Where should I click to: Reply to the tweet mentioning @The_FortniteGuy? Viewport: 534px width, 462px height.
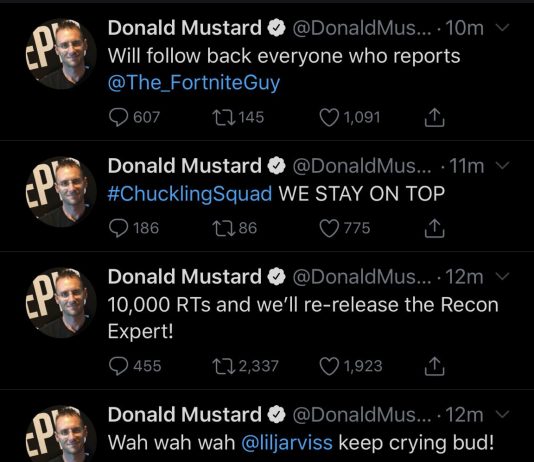(x=119, y=117)
